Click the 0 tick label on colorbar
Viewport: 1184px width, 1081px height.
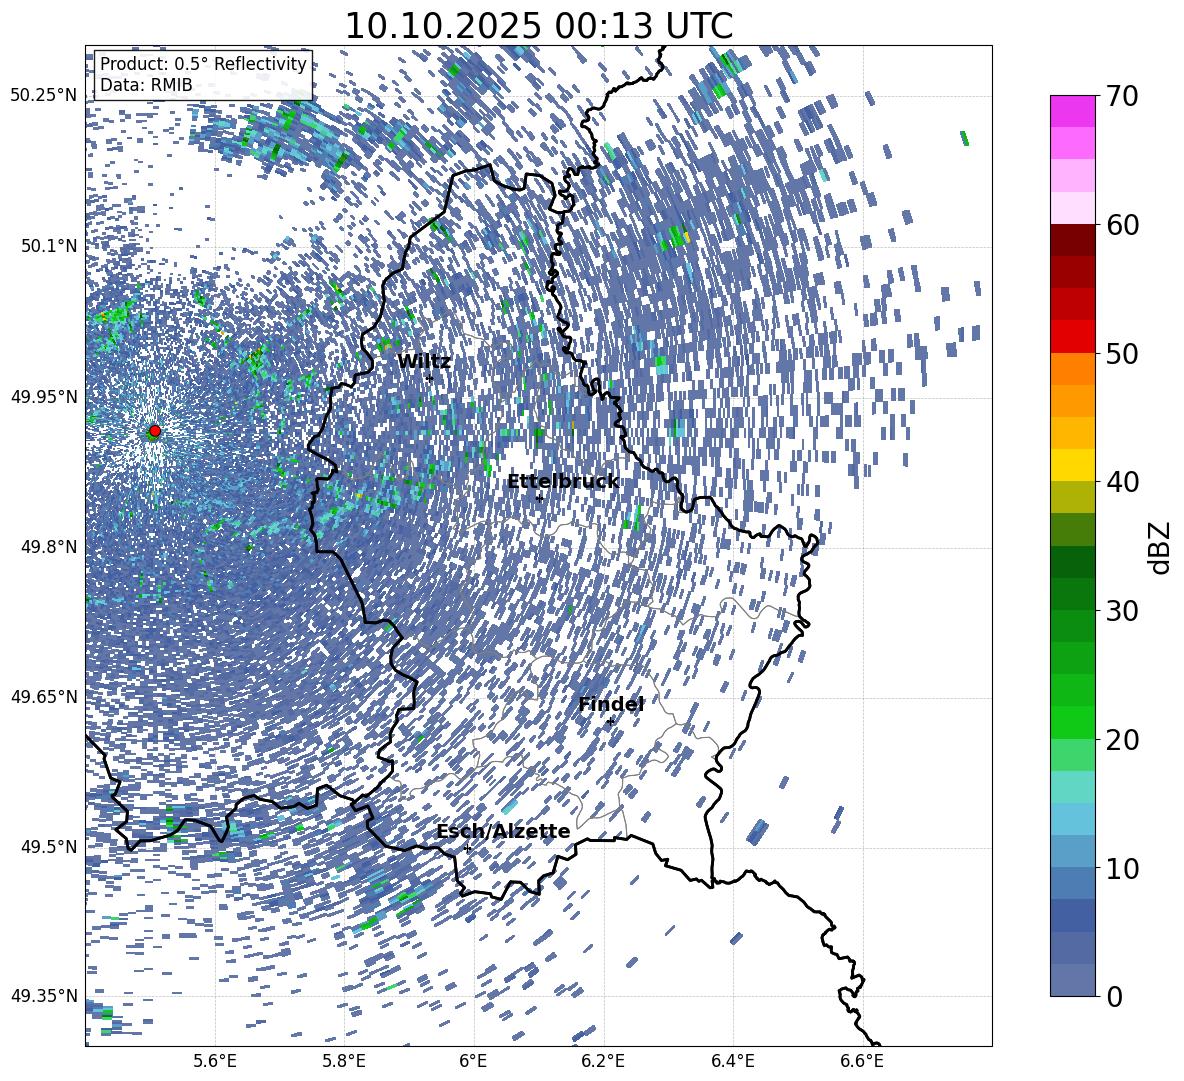click(x=1114, y=996)
